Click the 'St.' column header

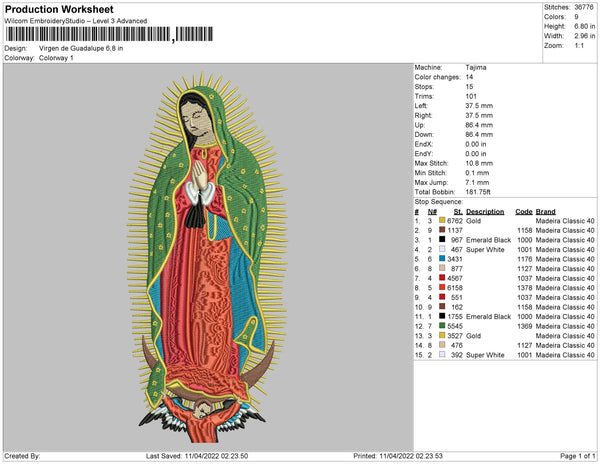(458, 212)
